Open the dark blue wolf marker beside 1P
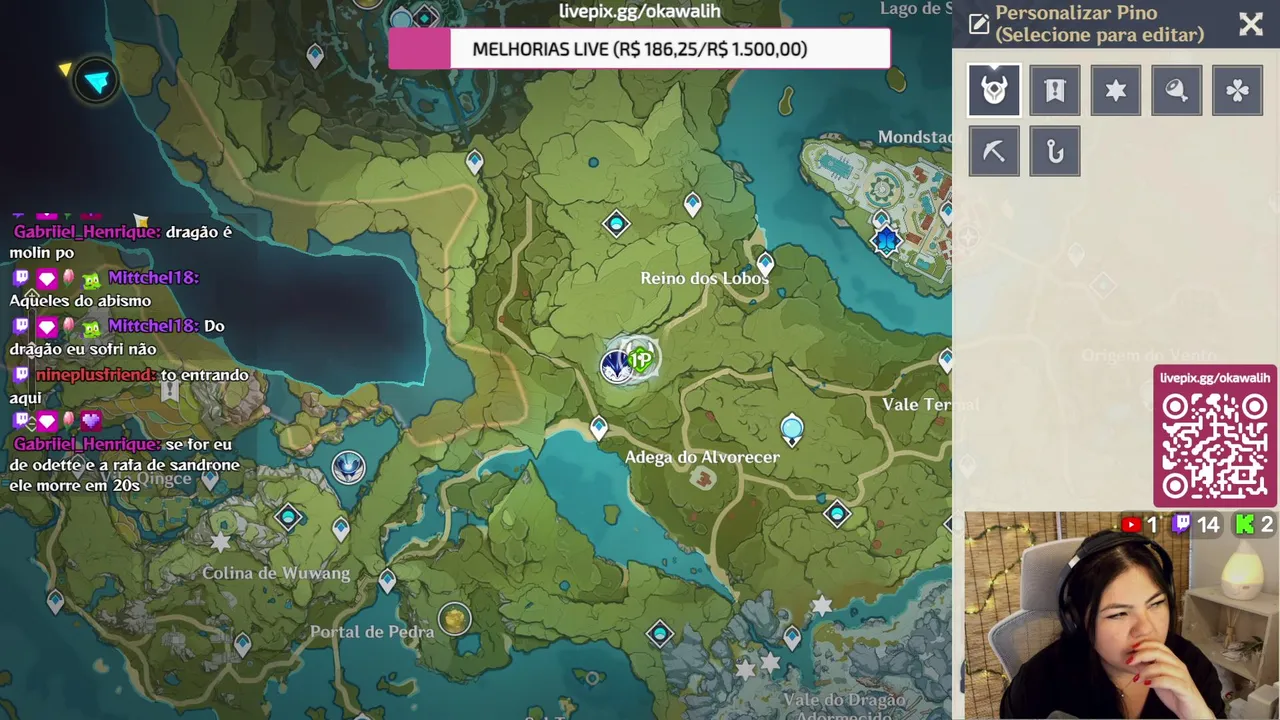Viewport: 1280px width, 720px height. point(616,366)
